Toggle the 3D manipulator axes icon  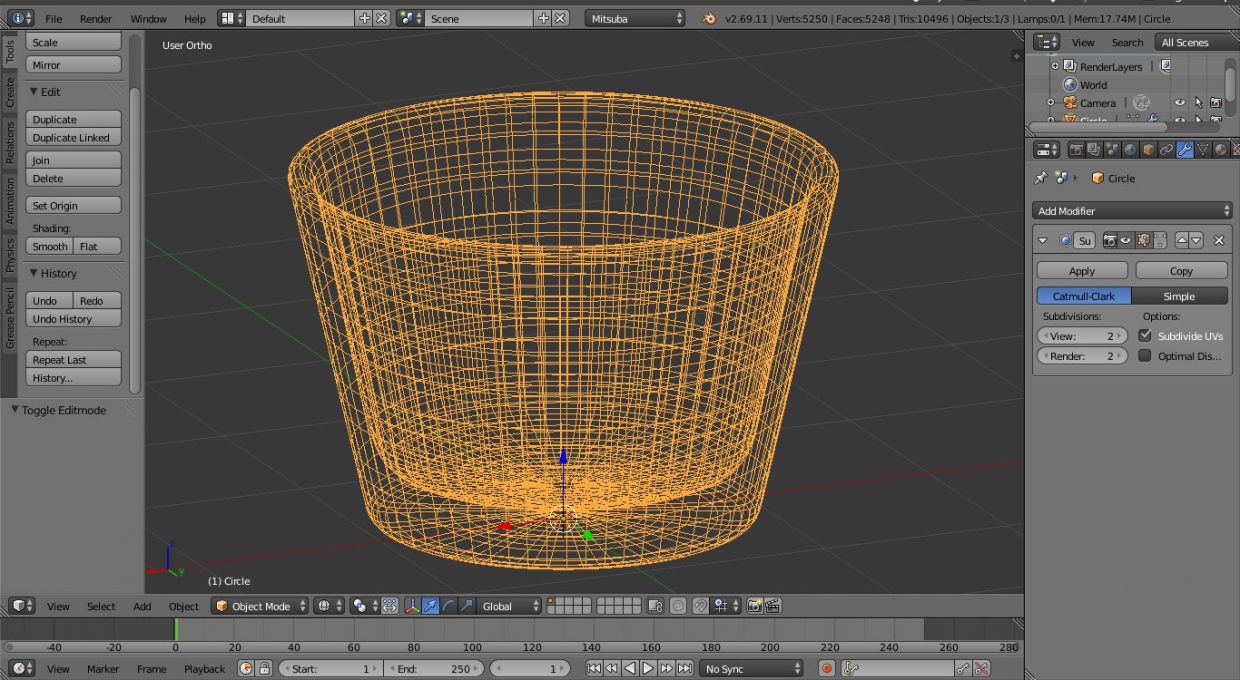412,606
